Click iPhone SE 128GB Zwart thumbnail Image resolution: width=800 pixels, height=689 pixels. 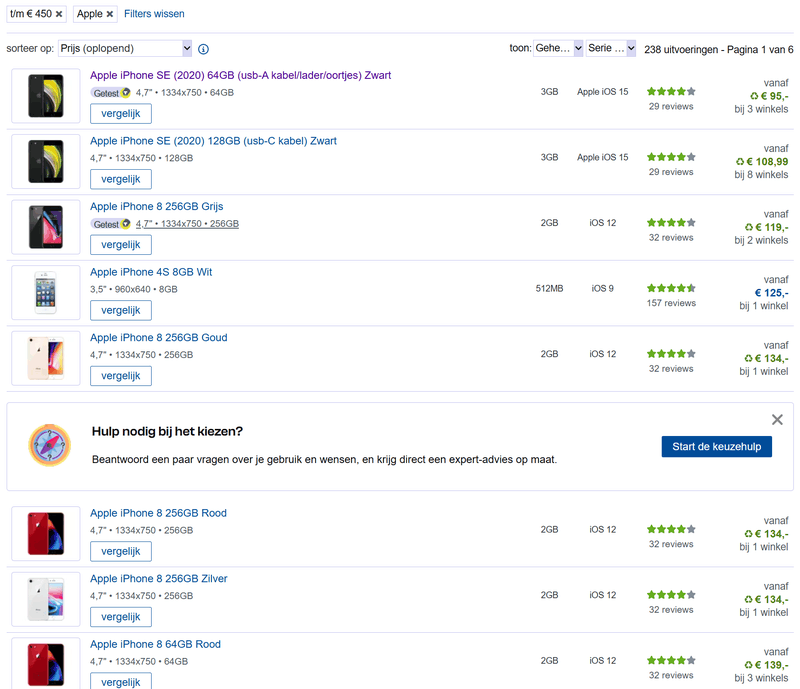pyautogui.click(x=46, y=161)
